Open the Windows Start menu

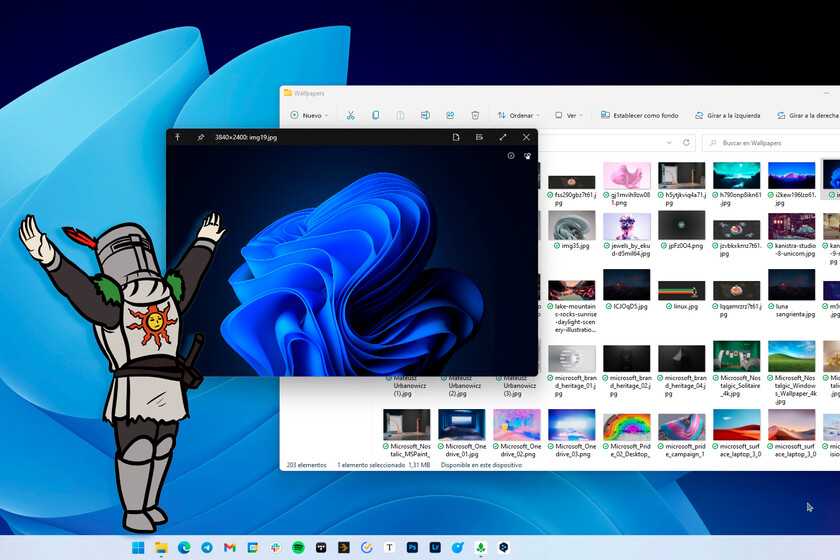click(x=138, y=547)
